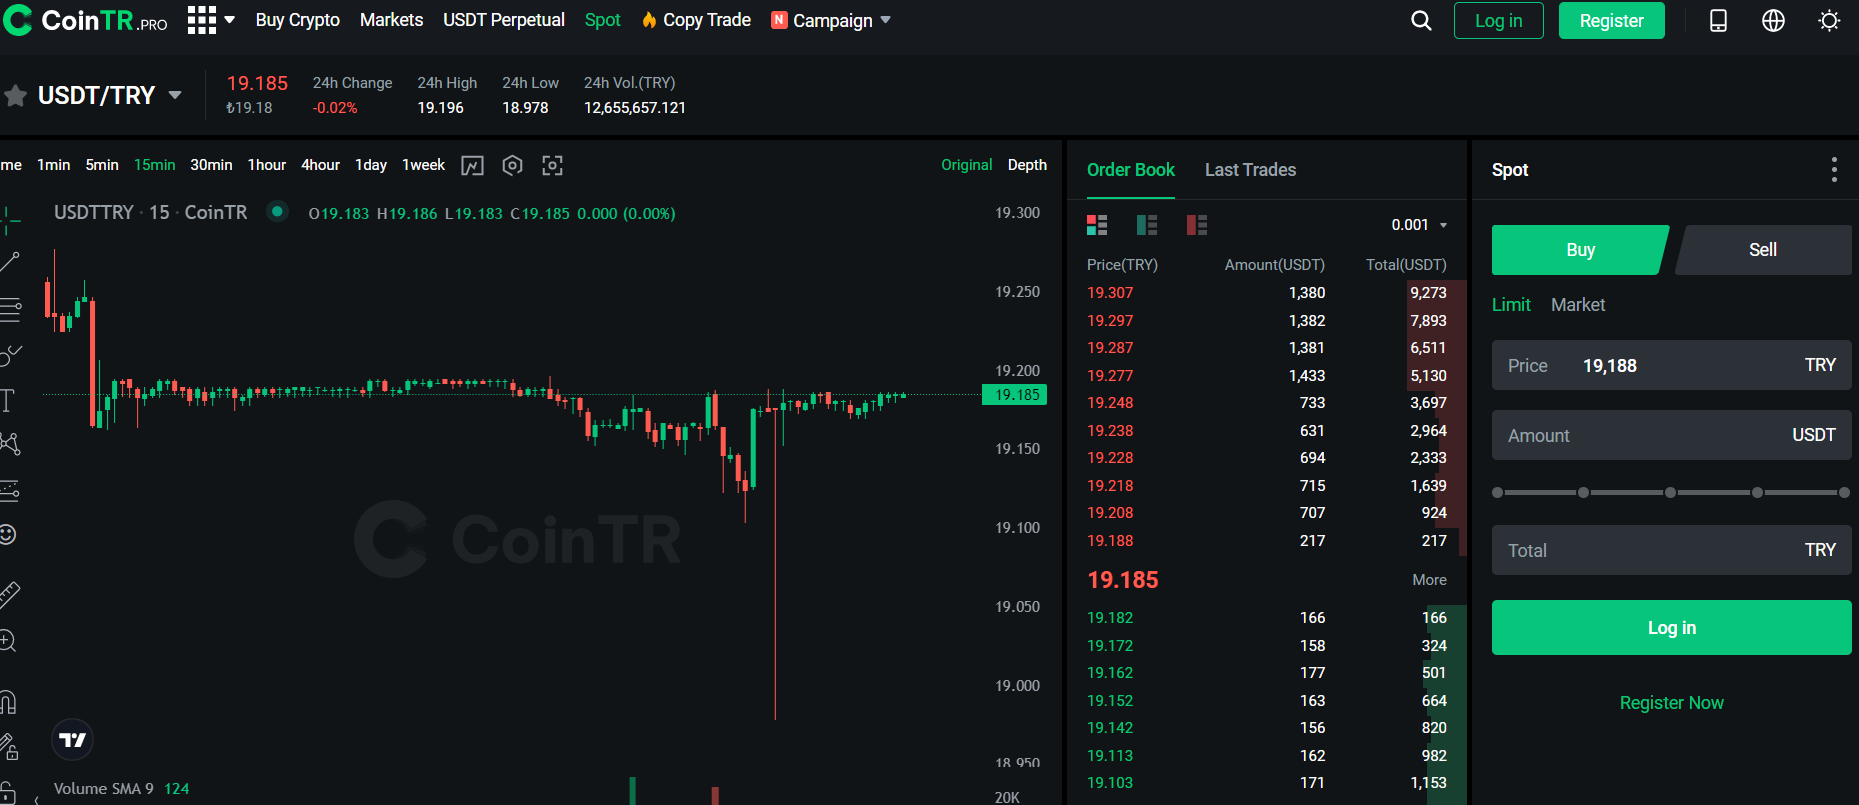Image resolution: width=1859 pixels, height=805 pixels.
Task: Select the 1min timeframe
Action: pos(54,165)
